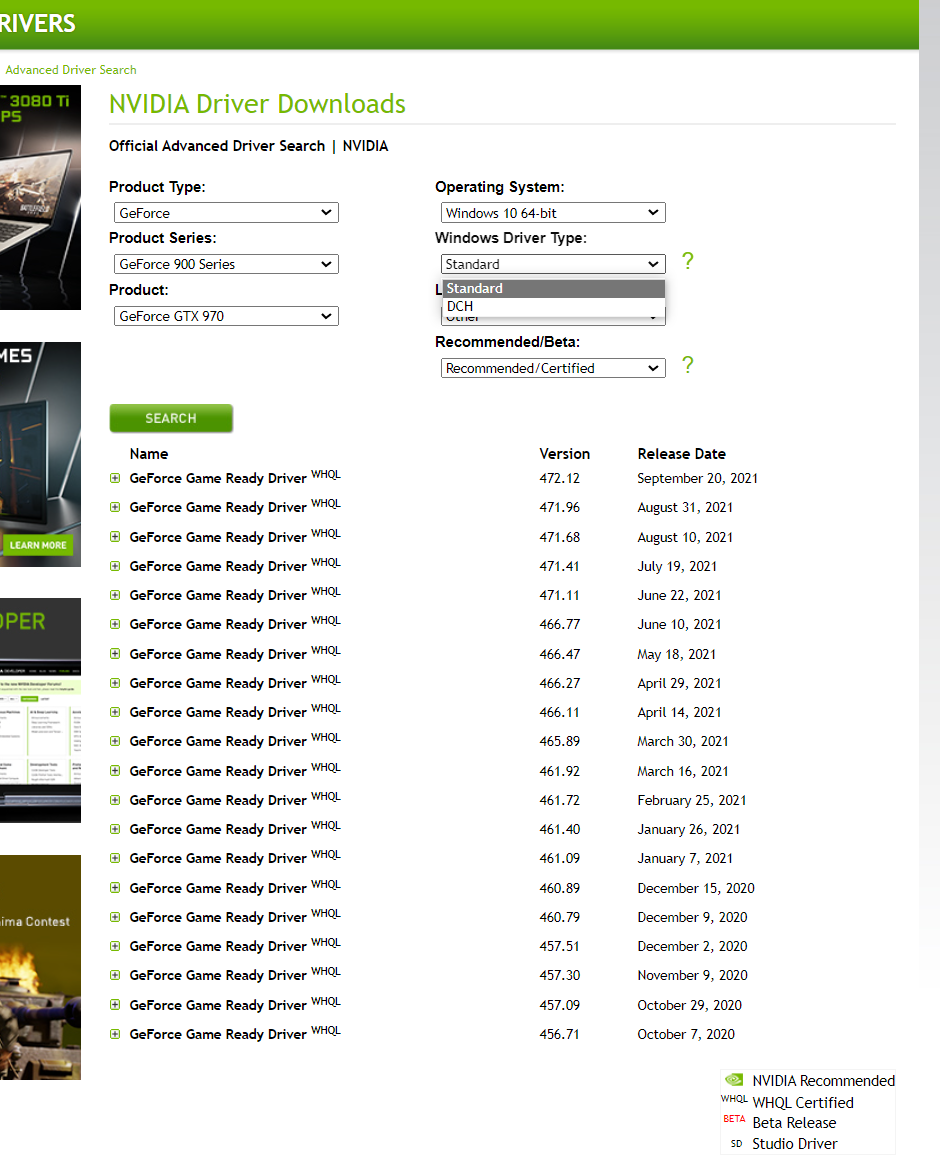Open the developer forum banner thumbnail
Screen dimensions: 940x1161
tap(40, 710)
